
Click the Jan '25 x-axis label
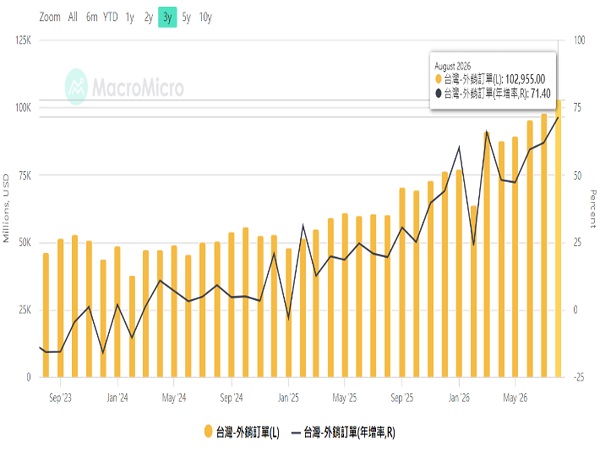288,398
